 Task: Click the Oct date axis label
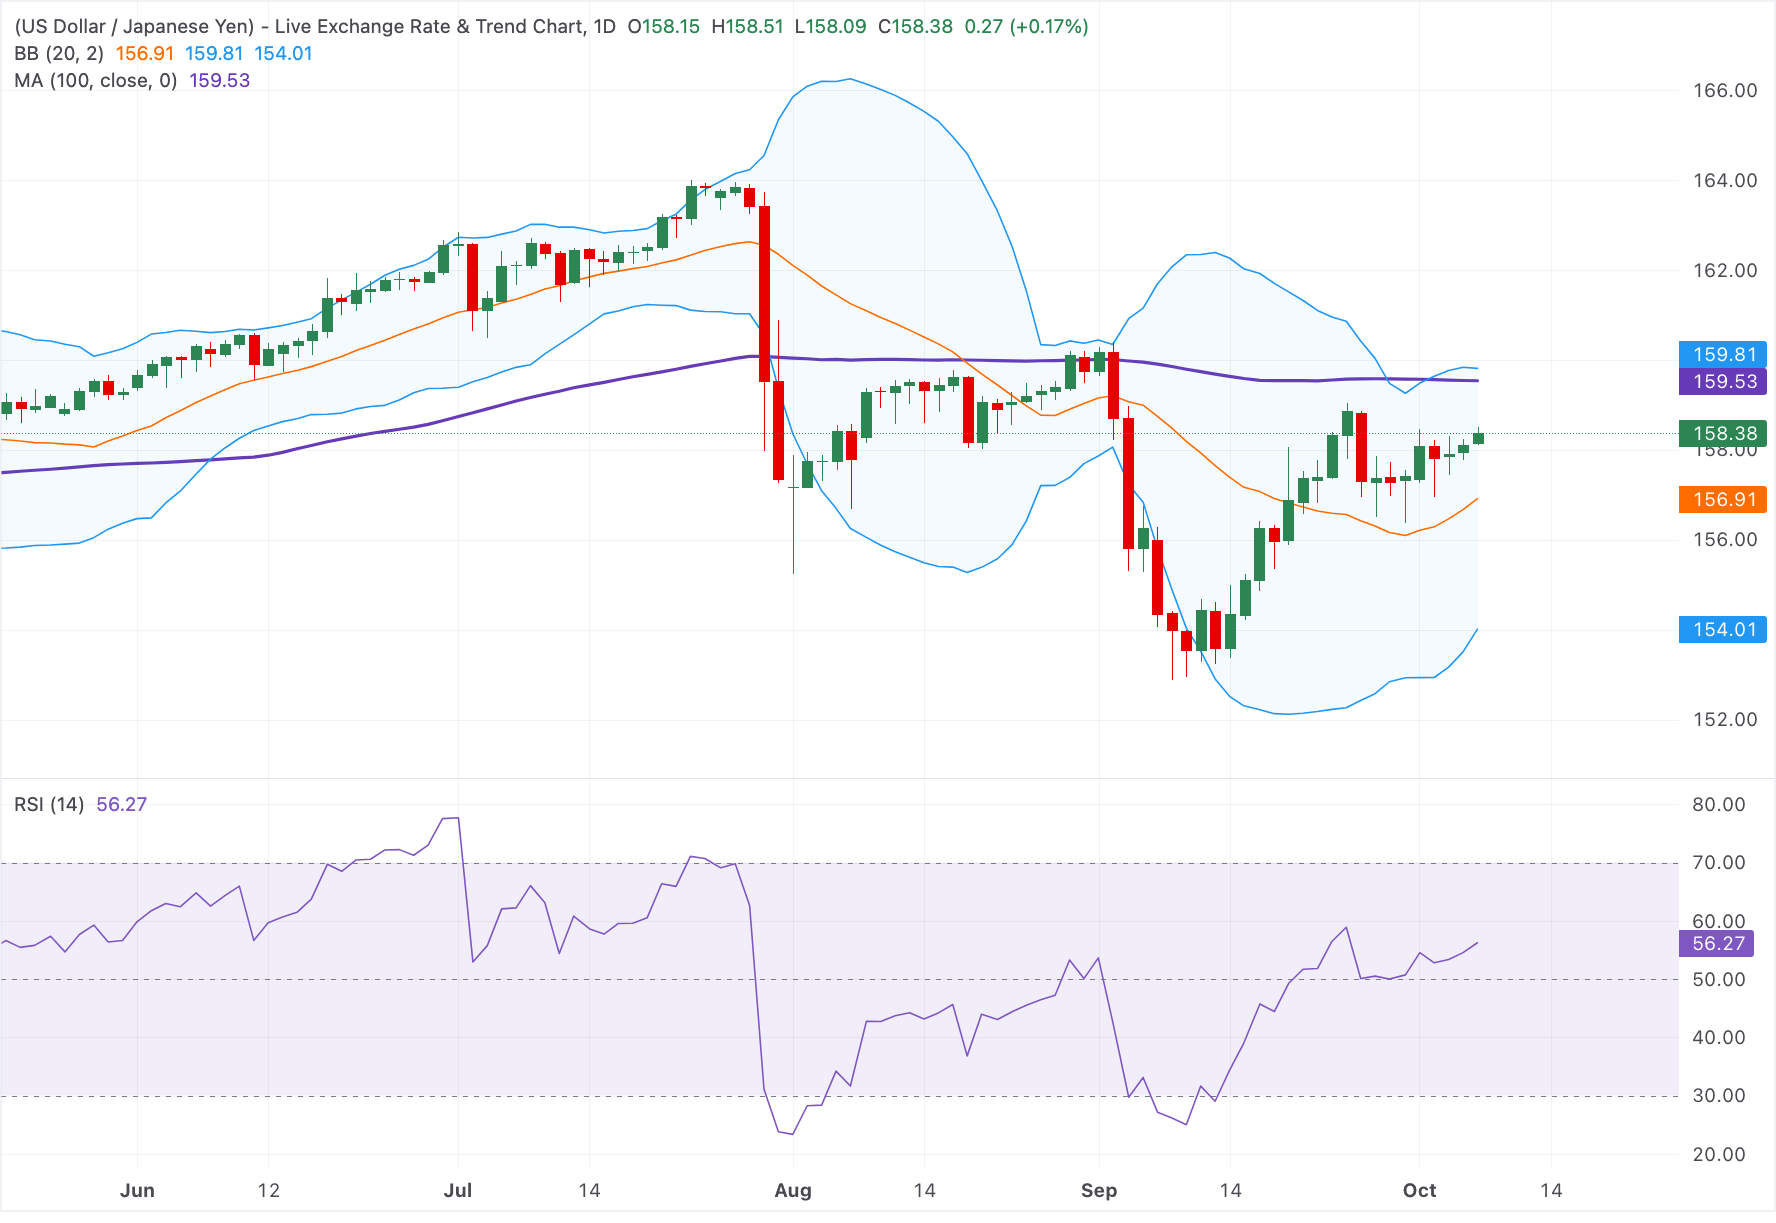pyautogui.click(x=1419, y=1190)
